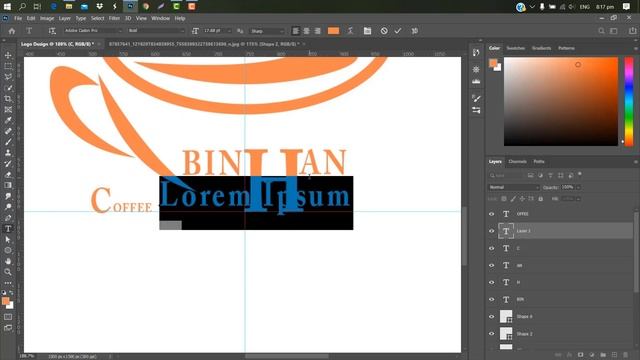The width and height of the screenshot is (640, 360).
Task: Open Windows Start menu
Action: [7, 7]
